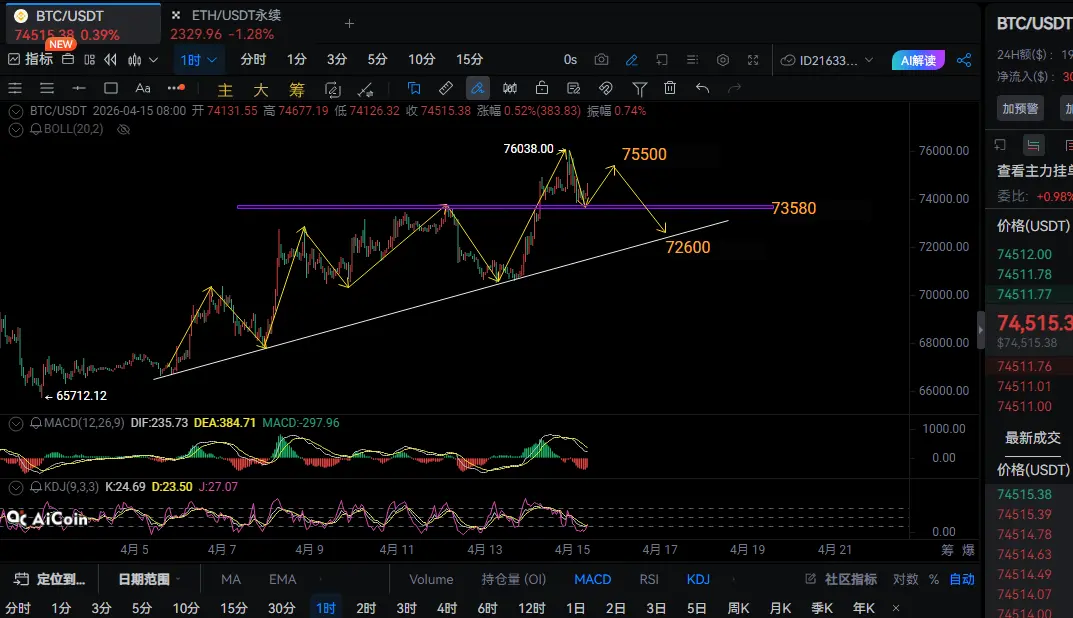Viewport: 1073px width, 618px height.
Task: Toggle % percentage scale
Action: point(933,579)
